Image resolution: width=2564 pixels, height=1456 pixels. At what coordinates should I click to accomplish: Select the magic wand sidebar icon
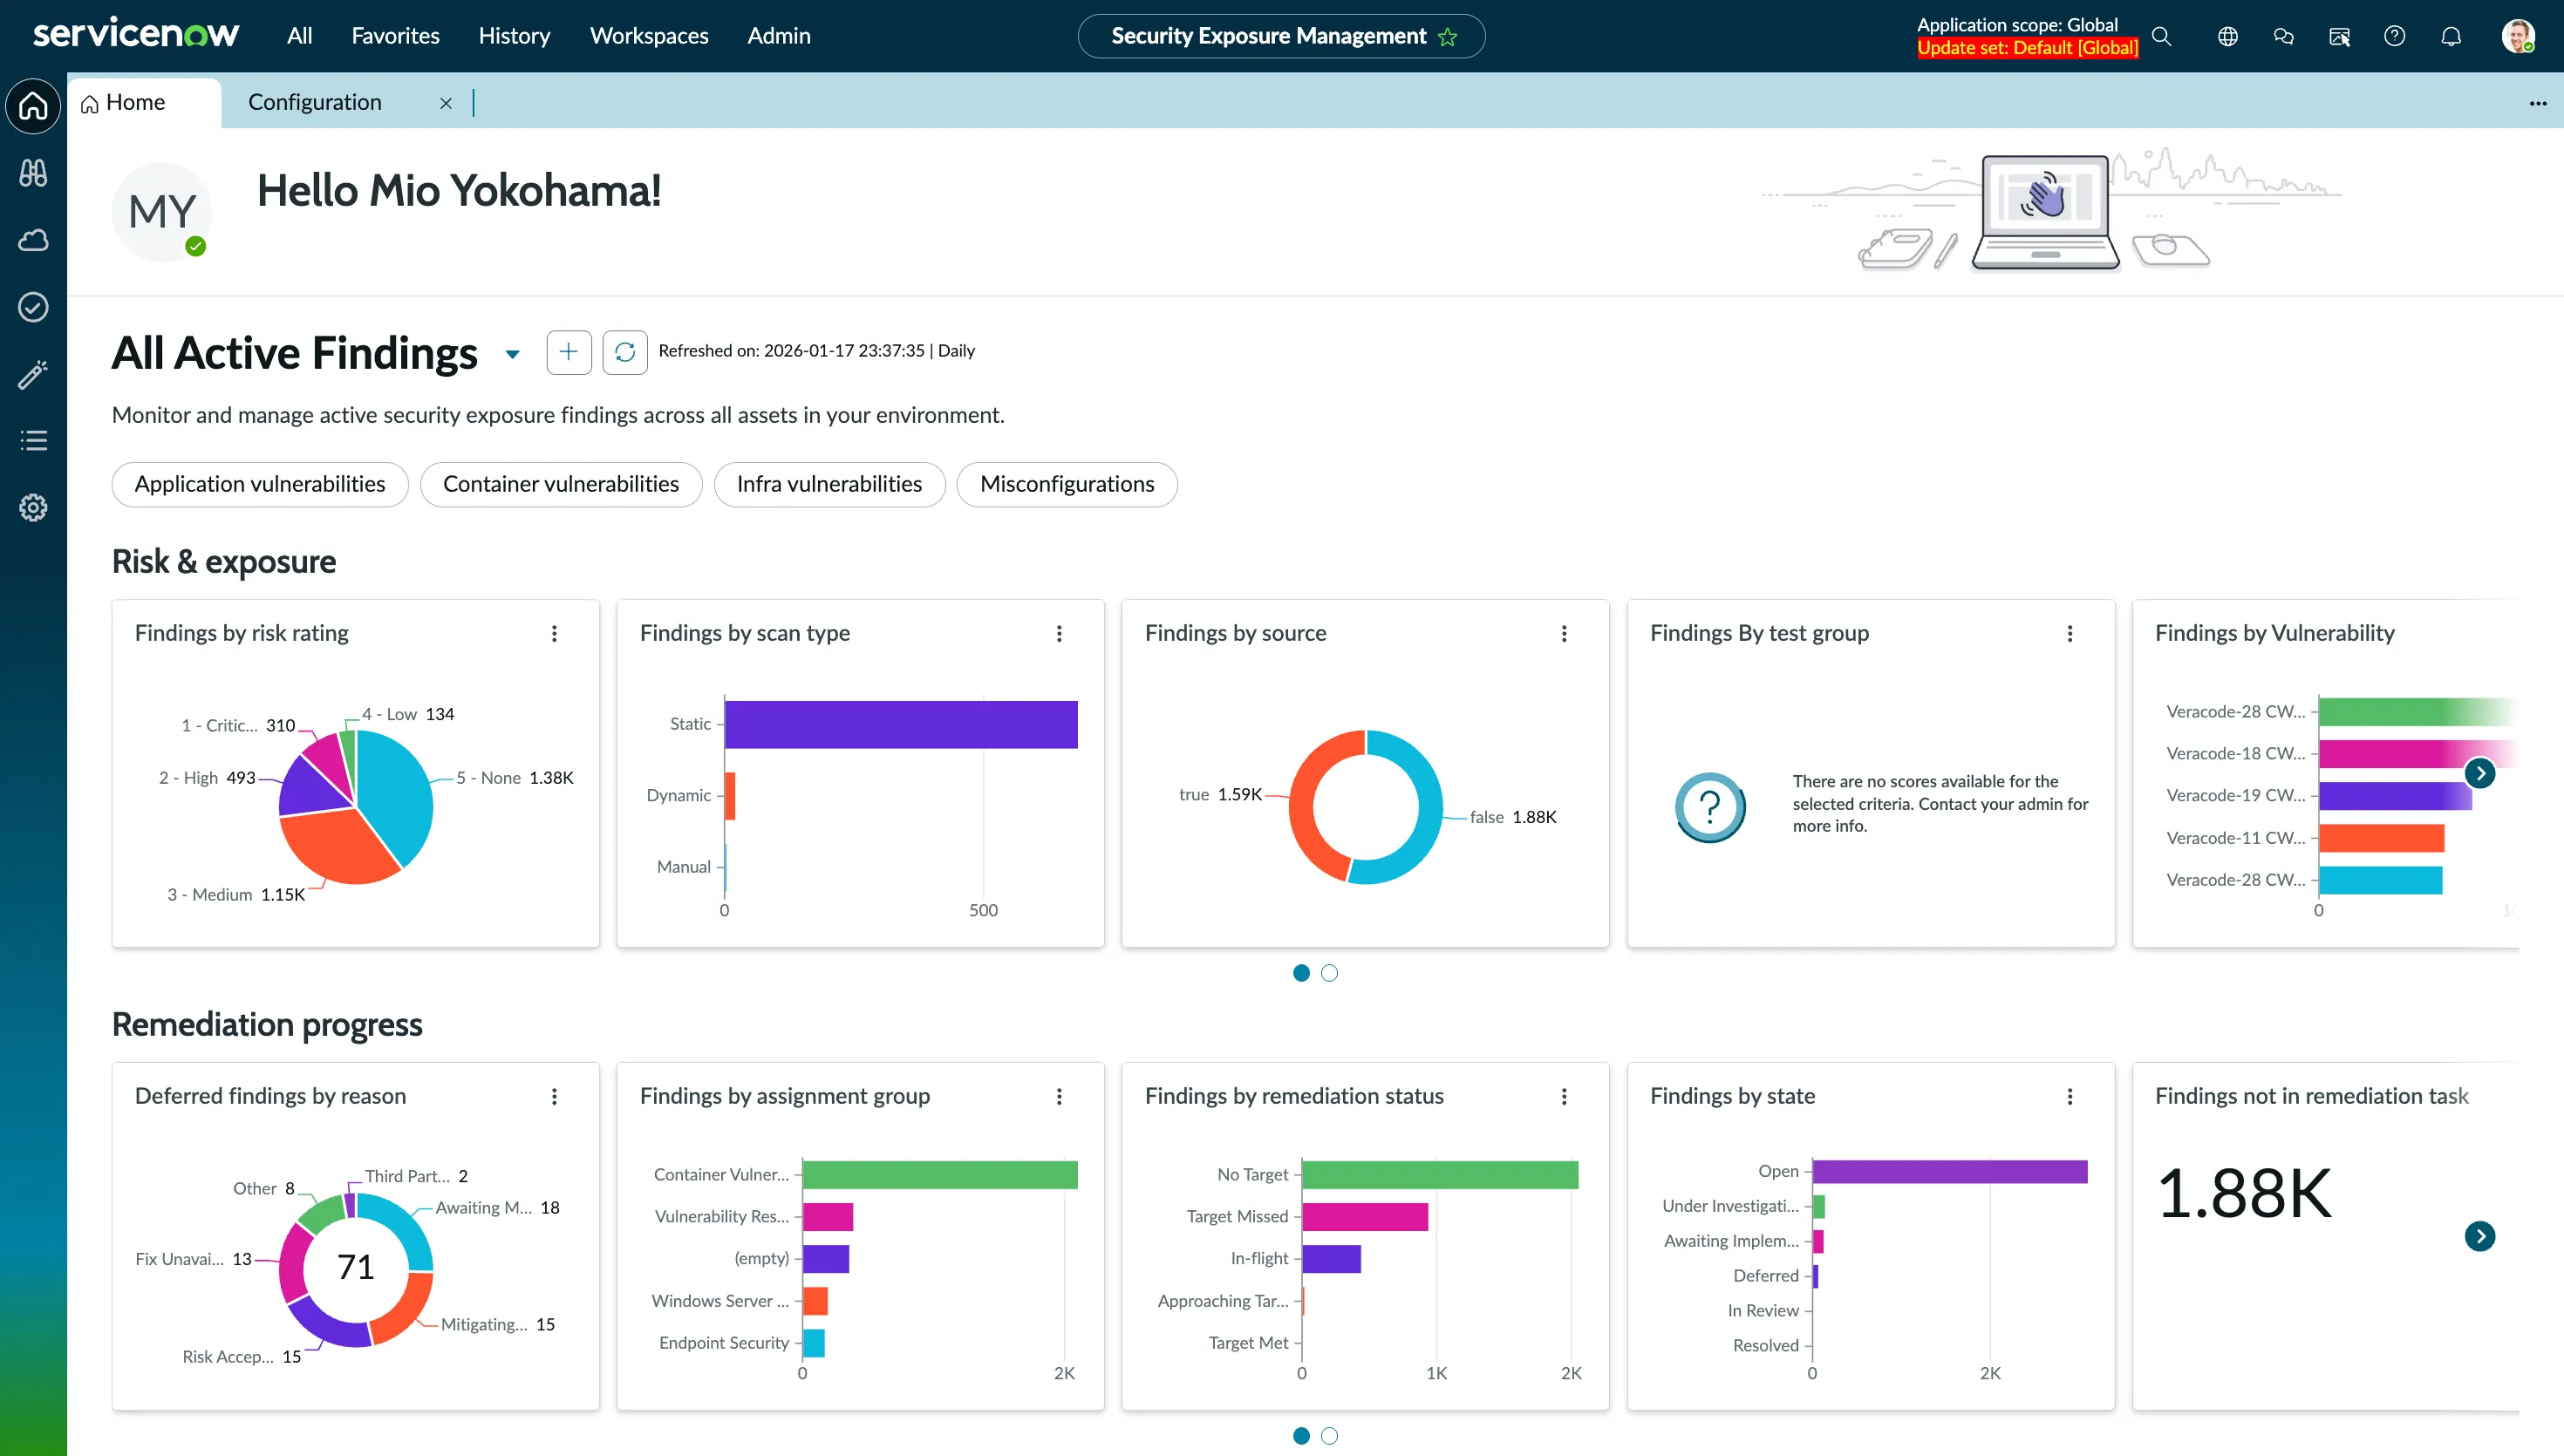coord(33,374)
